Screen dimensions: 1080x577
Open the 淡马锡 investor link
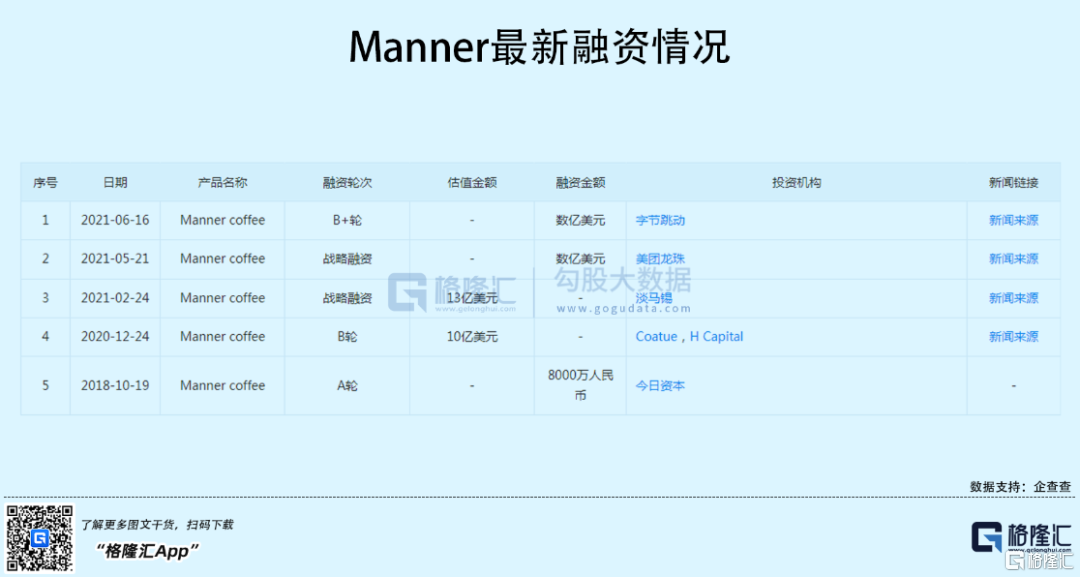[654, 298]
